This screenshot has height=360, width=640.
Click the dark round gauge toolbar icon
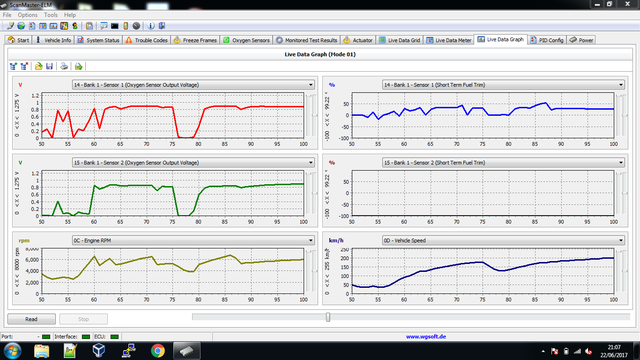[136, 26]
